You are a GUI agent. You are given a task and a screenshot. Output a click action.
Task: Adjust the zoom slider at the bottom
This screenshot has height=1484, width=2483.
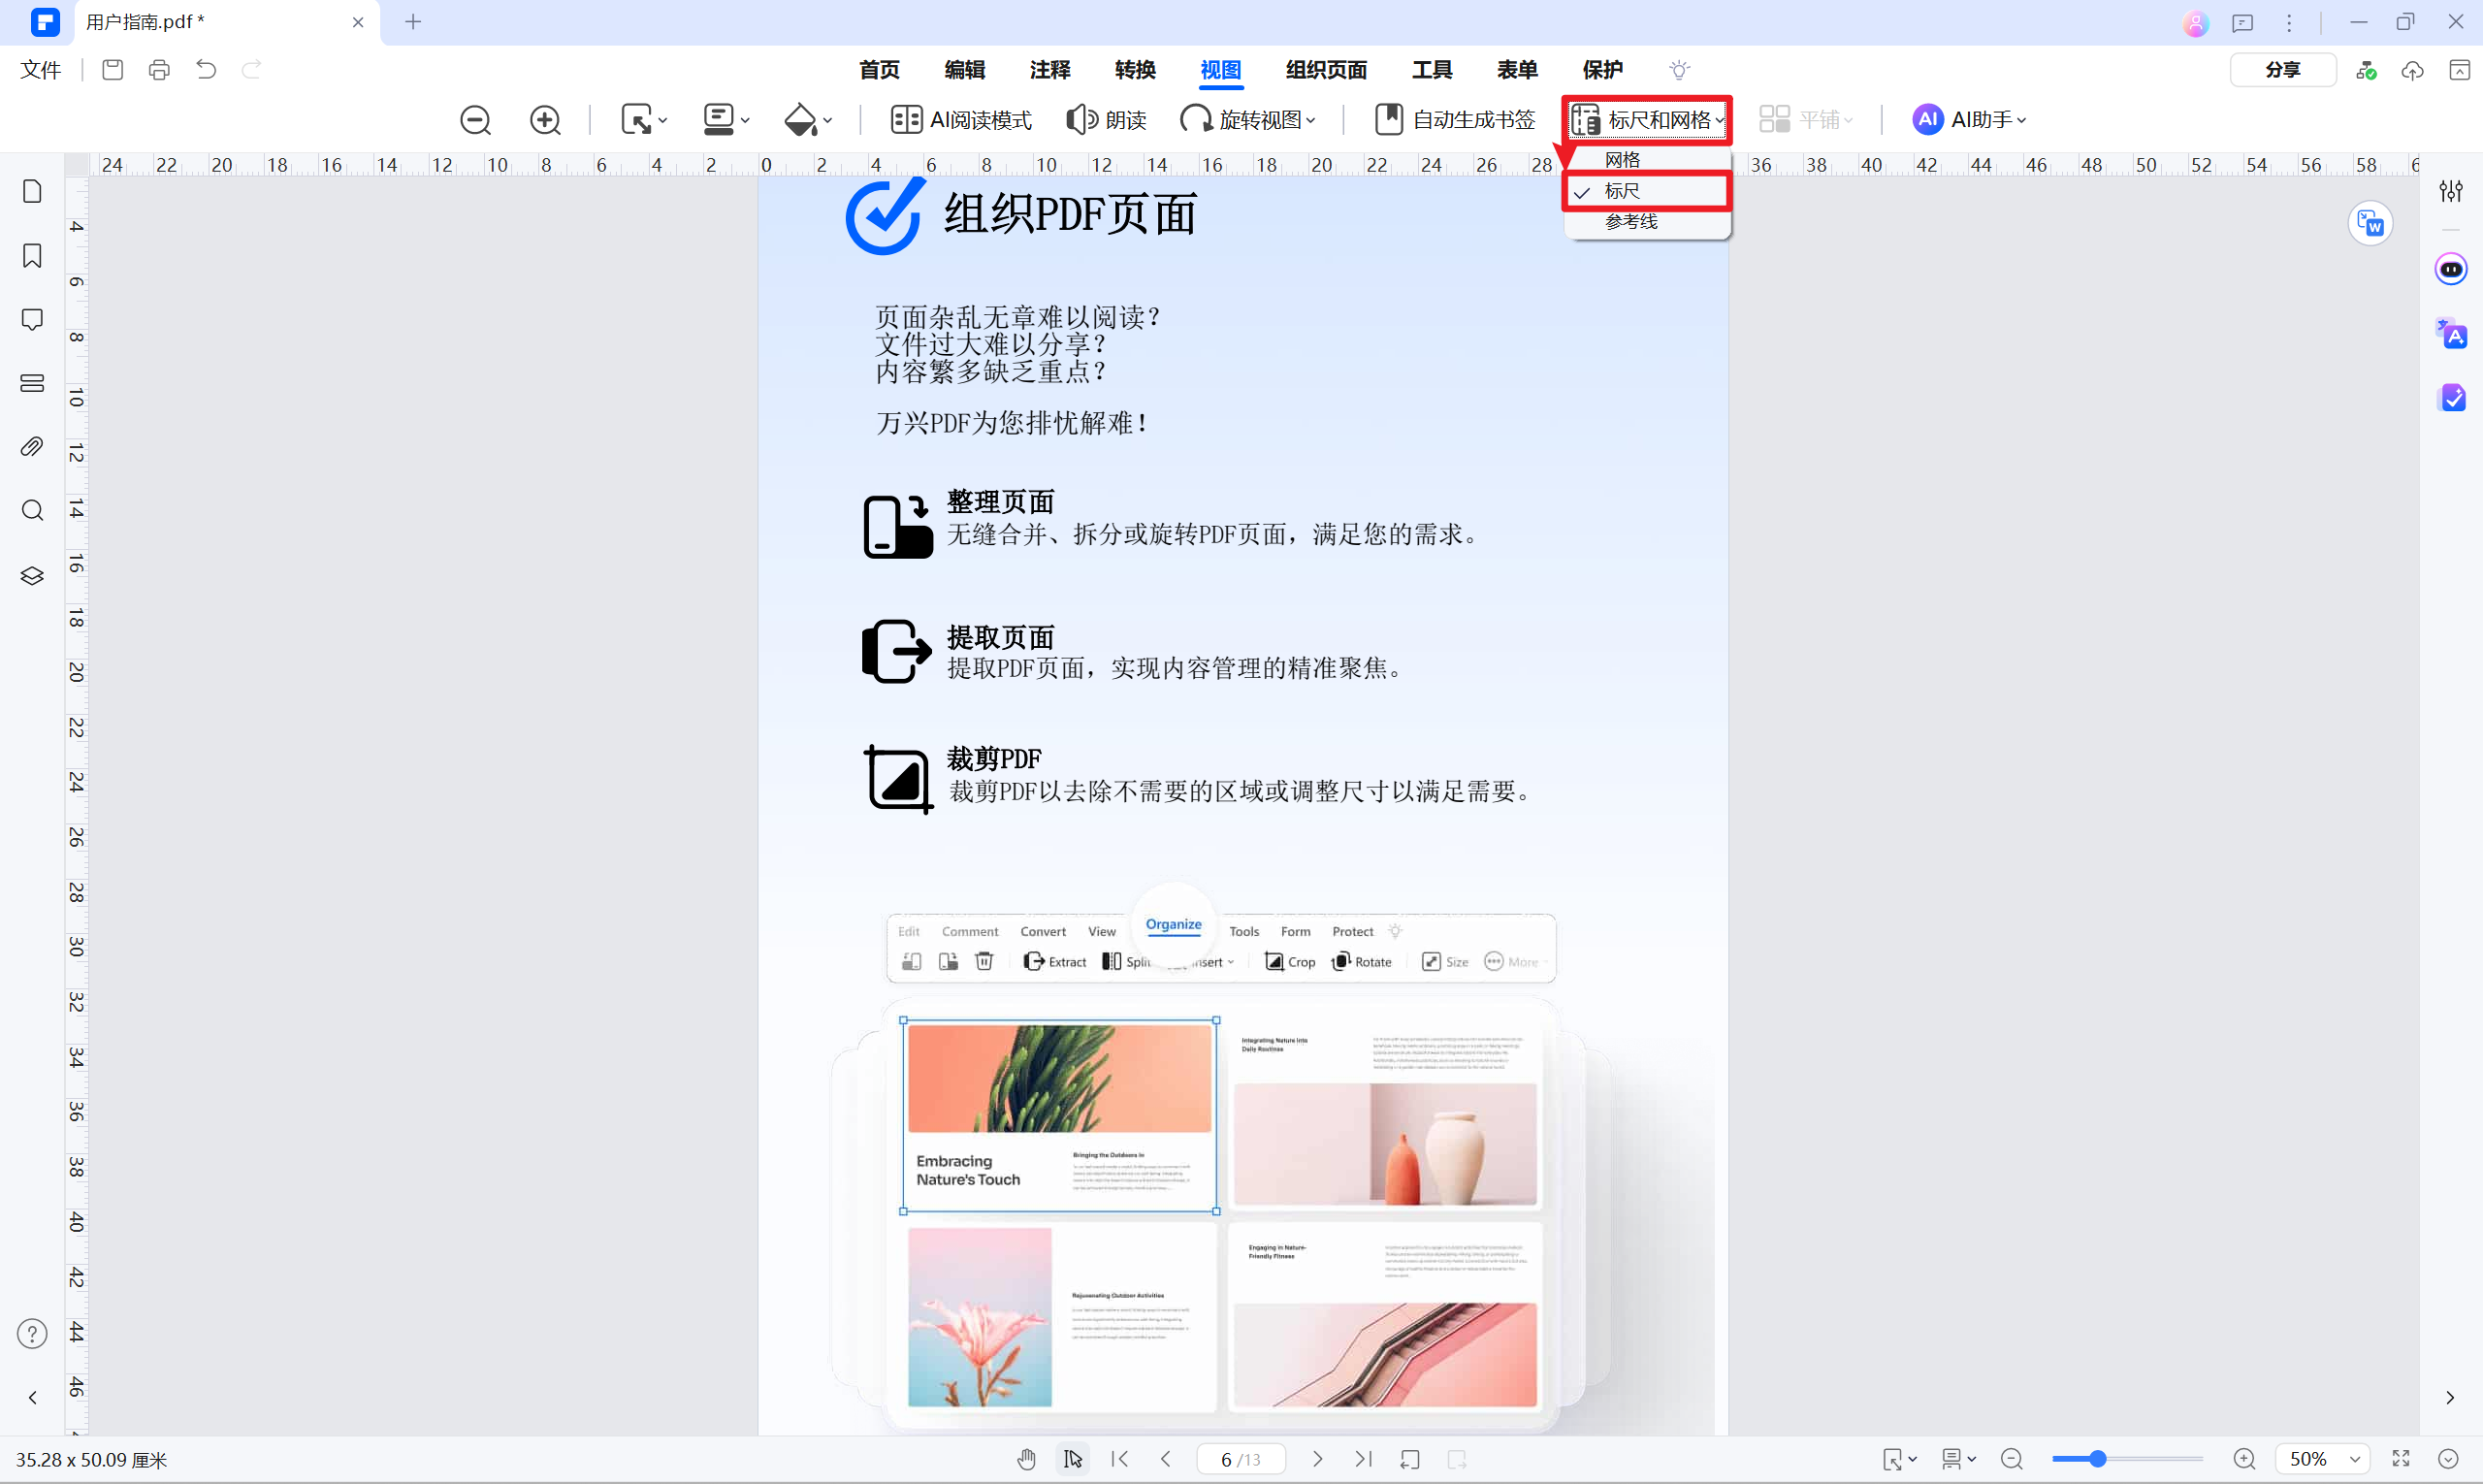[2100, 1459]
